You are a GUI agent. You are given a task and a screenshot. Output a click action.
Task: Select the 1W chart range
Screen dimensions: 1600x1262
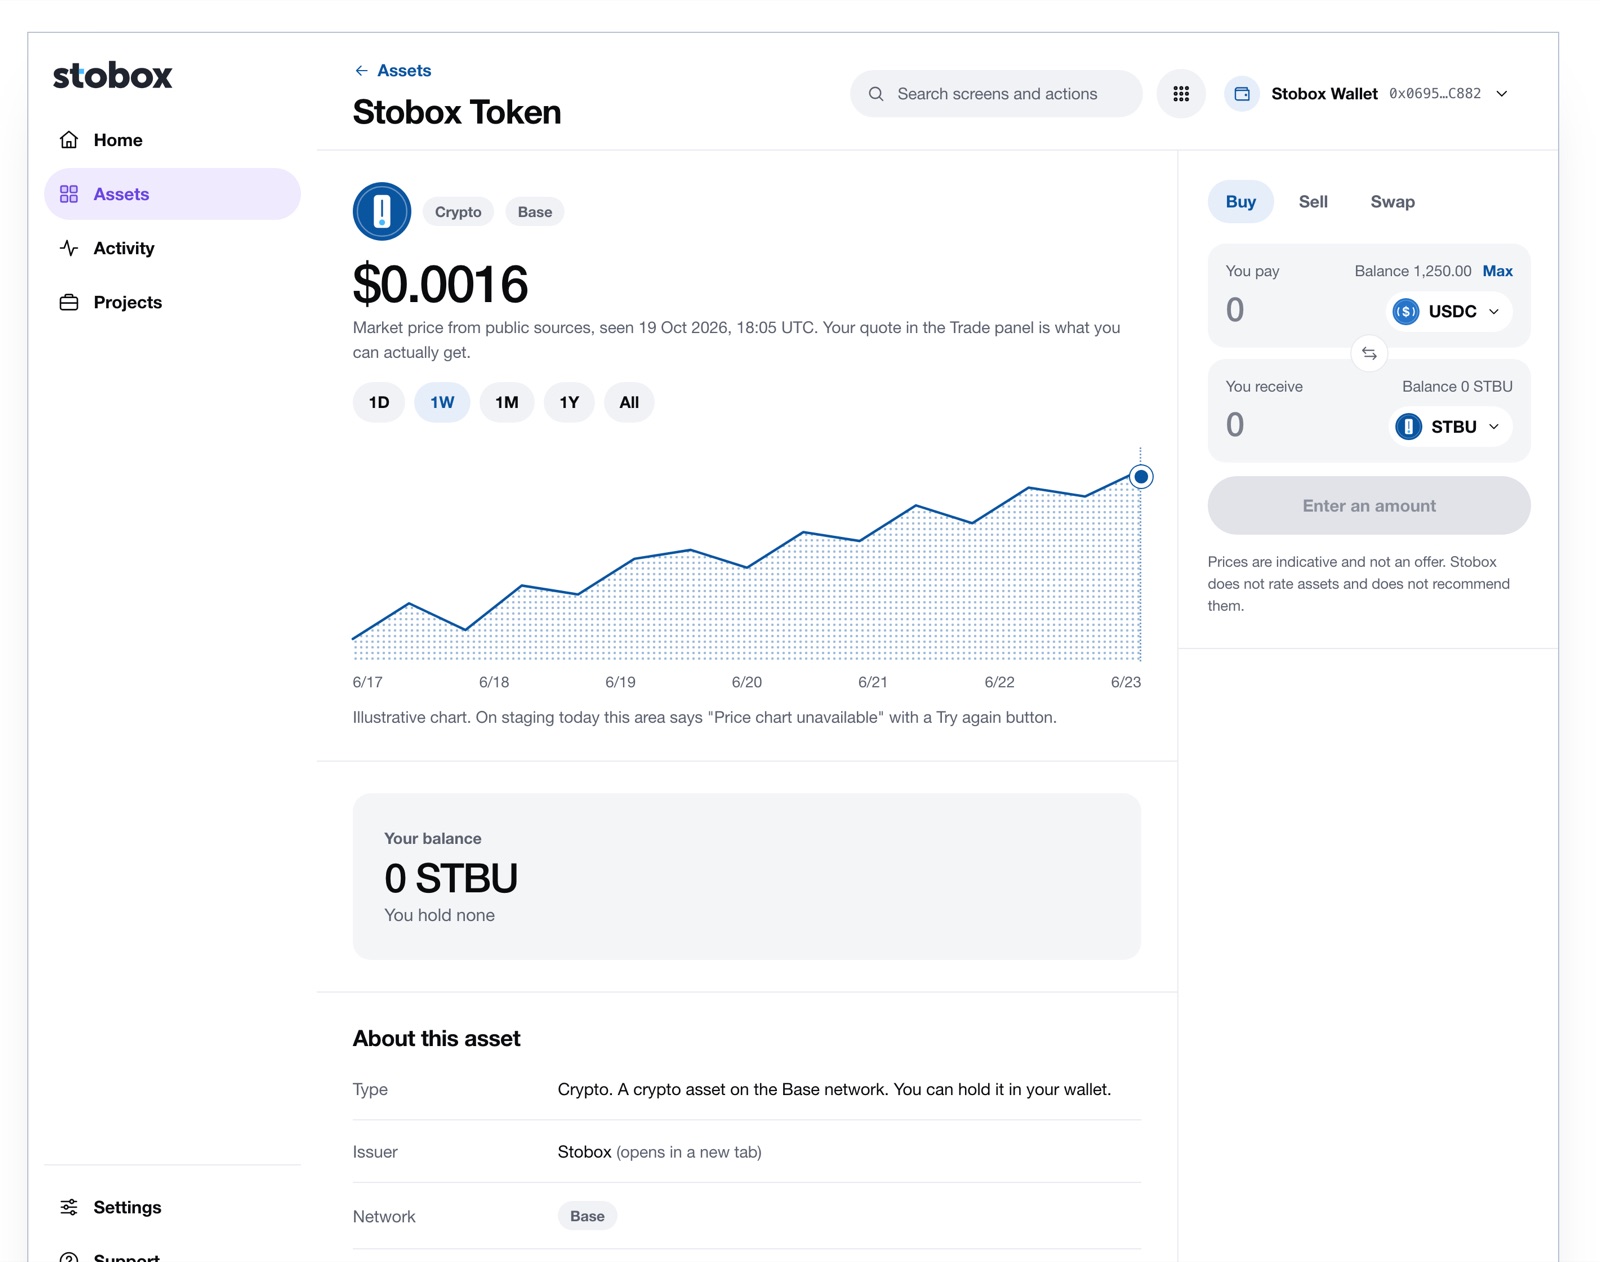pos(442,402)
